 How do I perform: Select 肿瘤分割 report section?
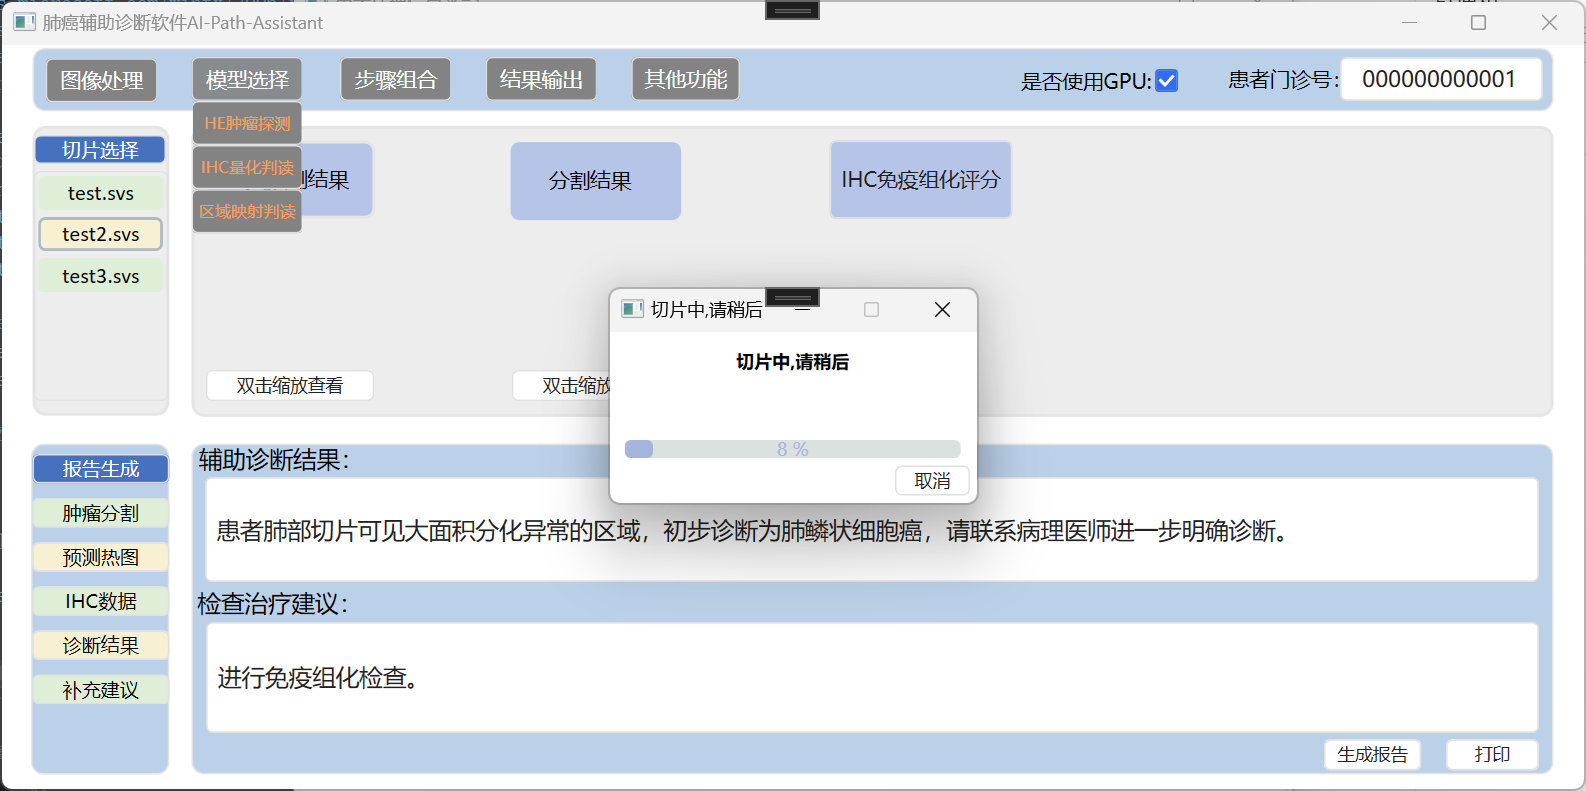click(x=101, y=513)
